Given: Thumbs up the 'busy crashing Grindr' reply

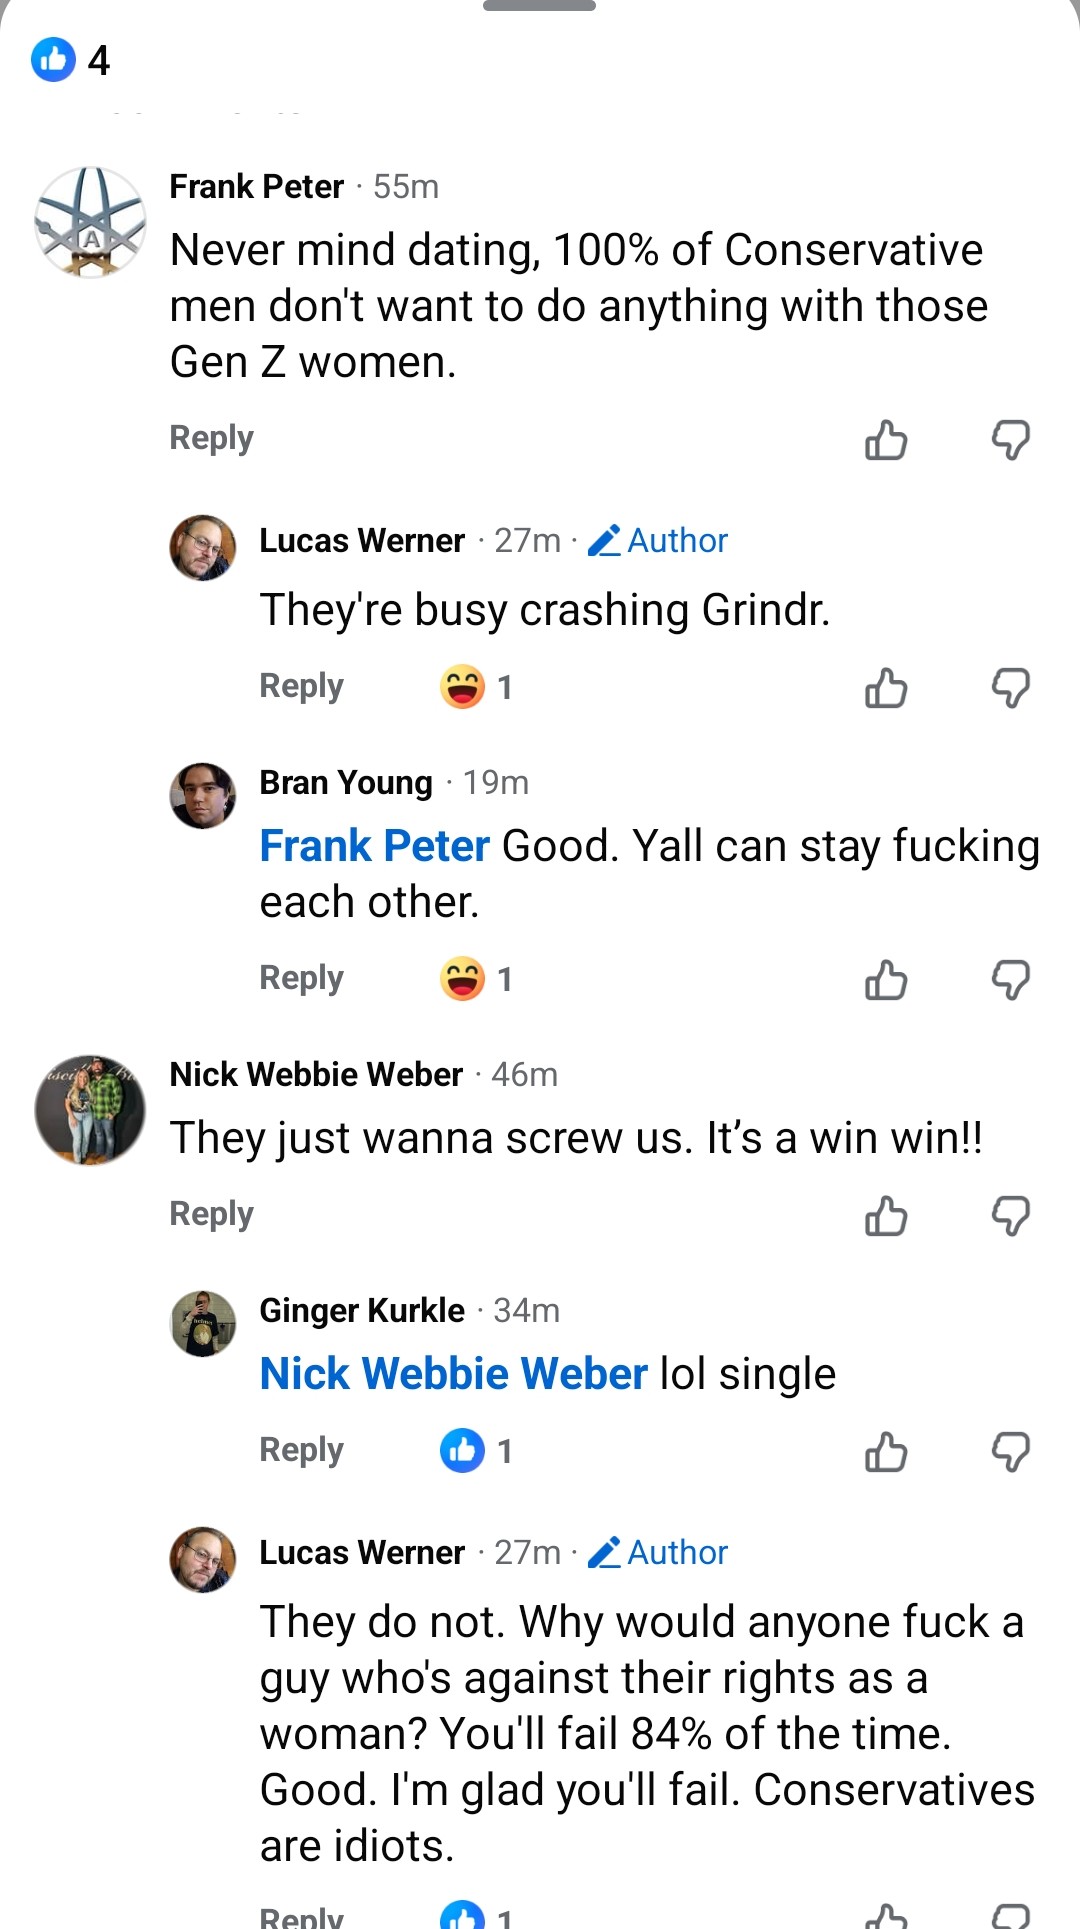Looking at the screenshot, I should (886, 687).
